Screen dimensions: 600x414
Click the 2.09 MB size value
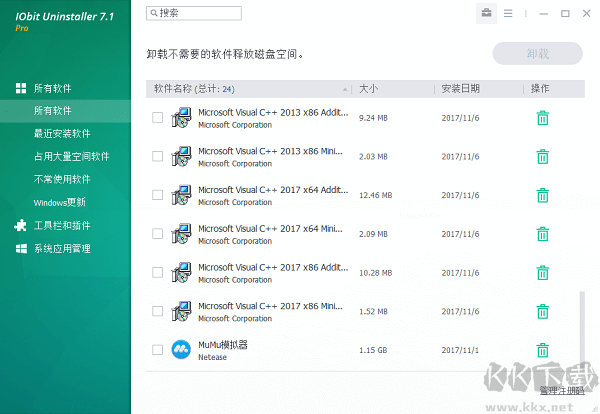click(x=373, y=234)
